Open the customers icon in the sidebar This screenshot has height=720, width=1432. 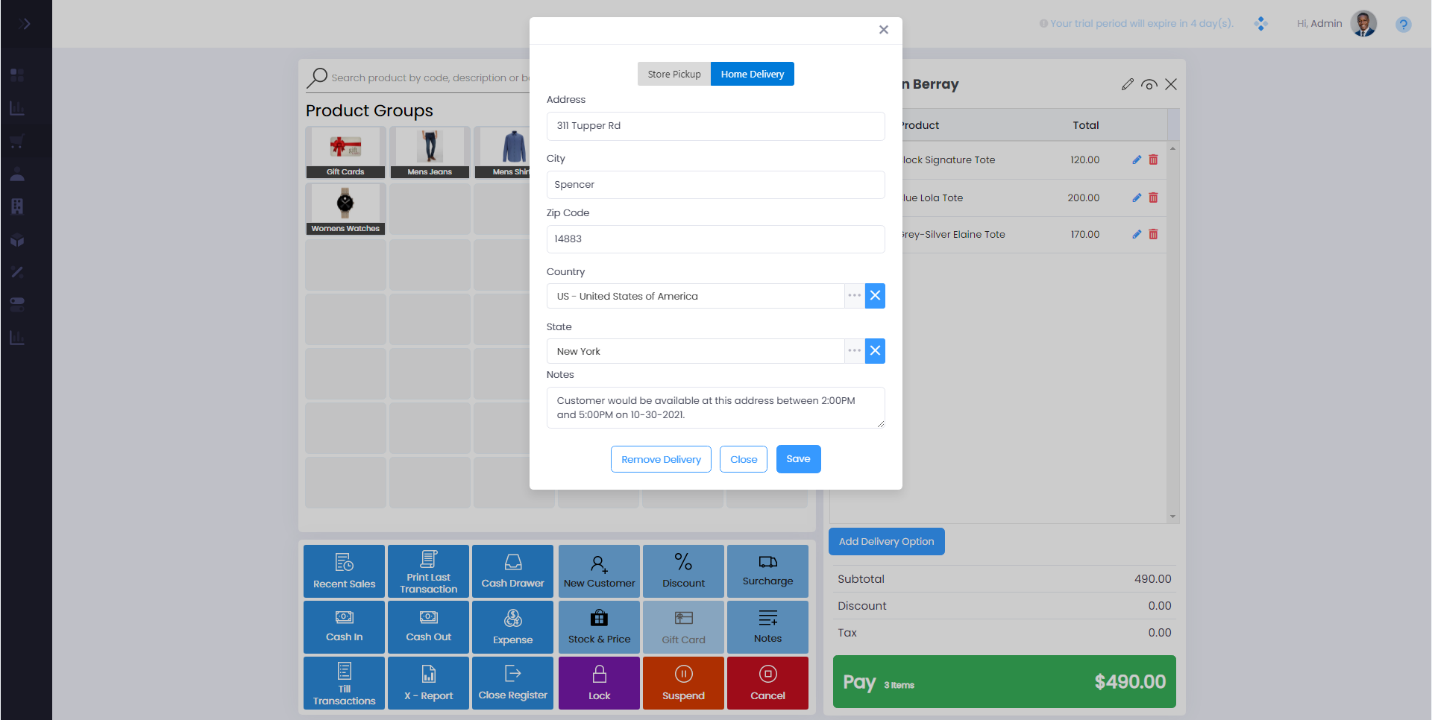[x=16, y=175]
